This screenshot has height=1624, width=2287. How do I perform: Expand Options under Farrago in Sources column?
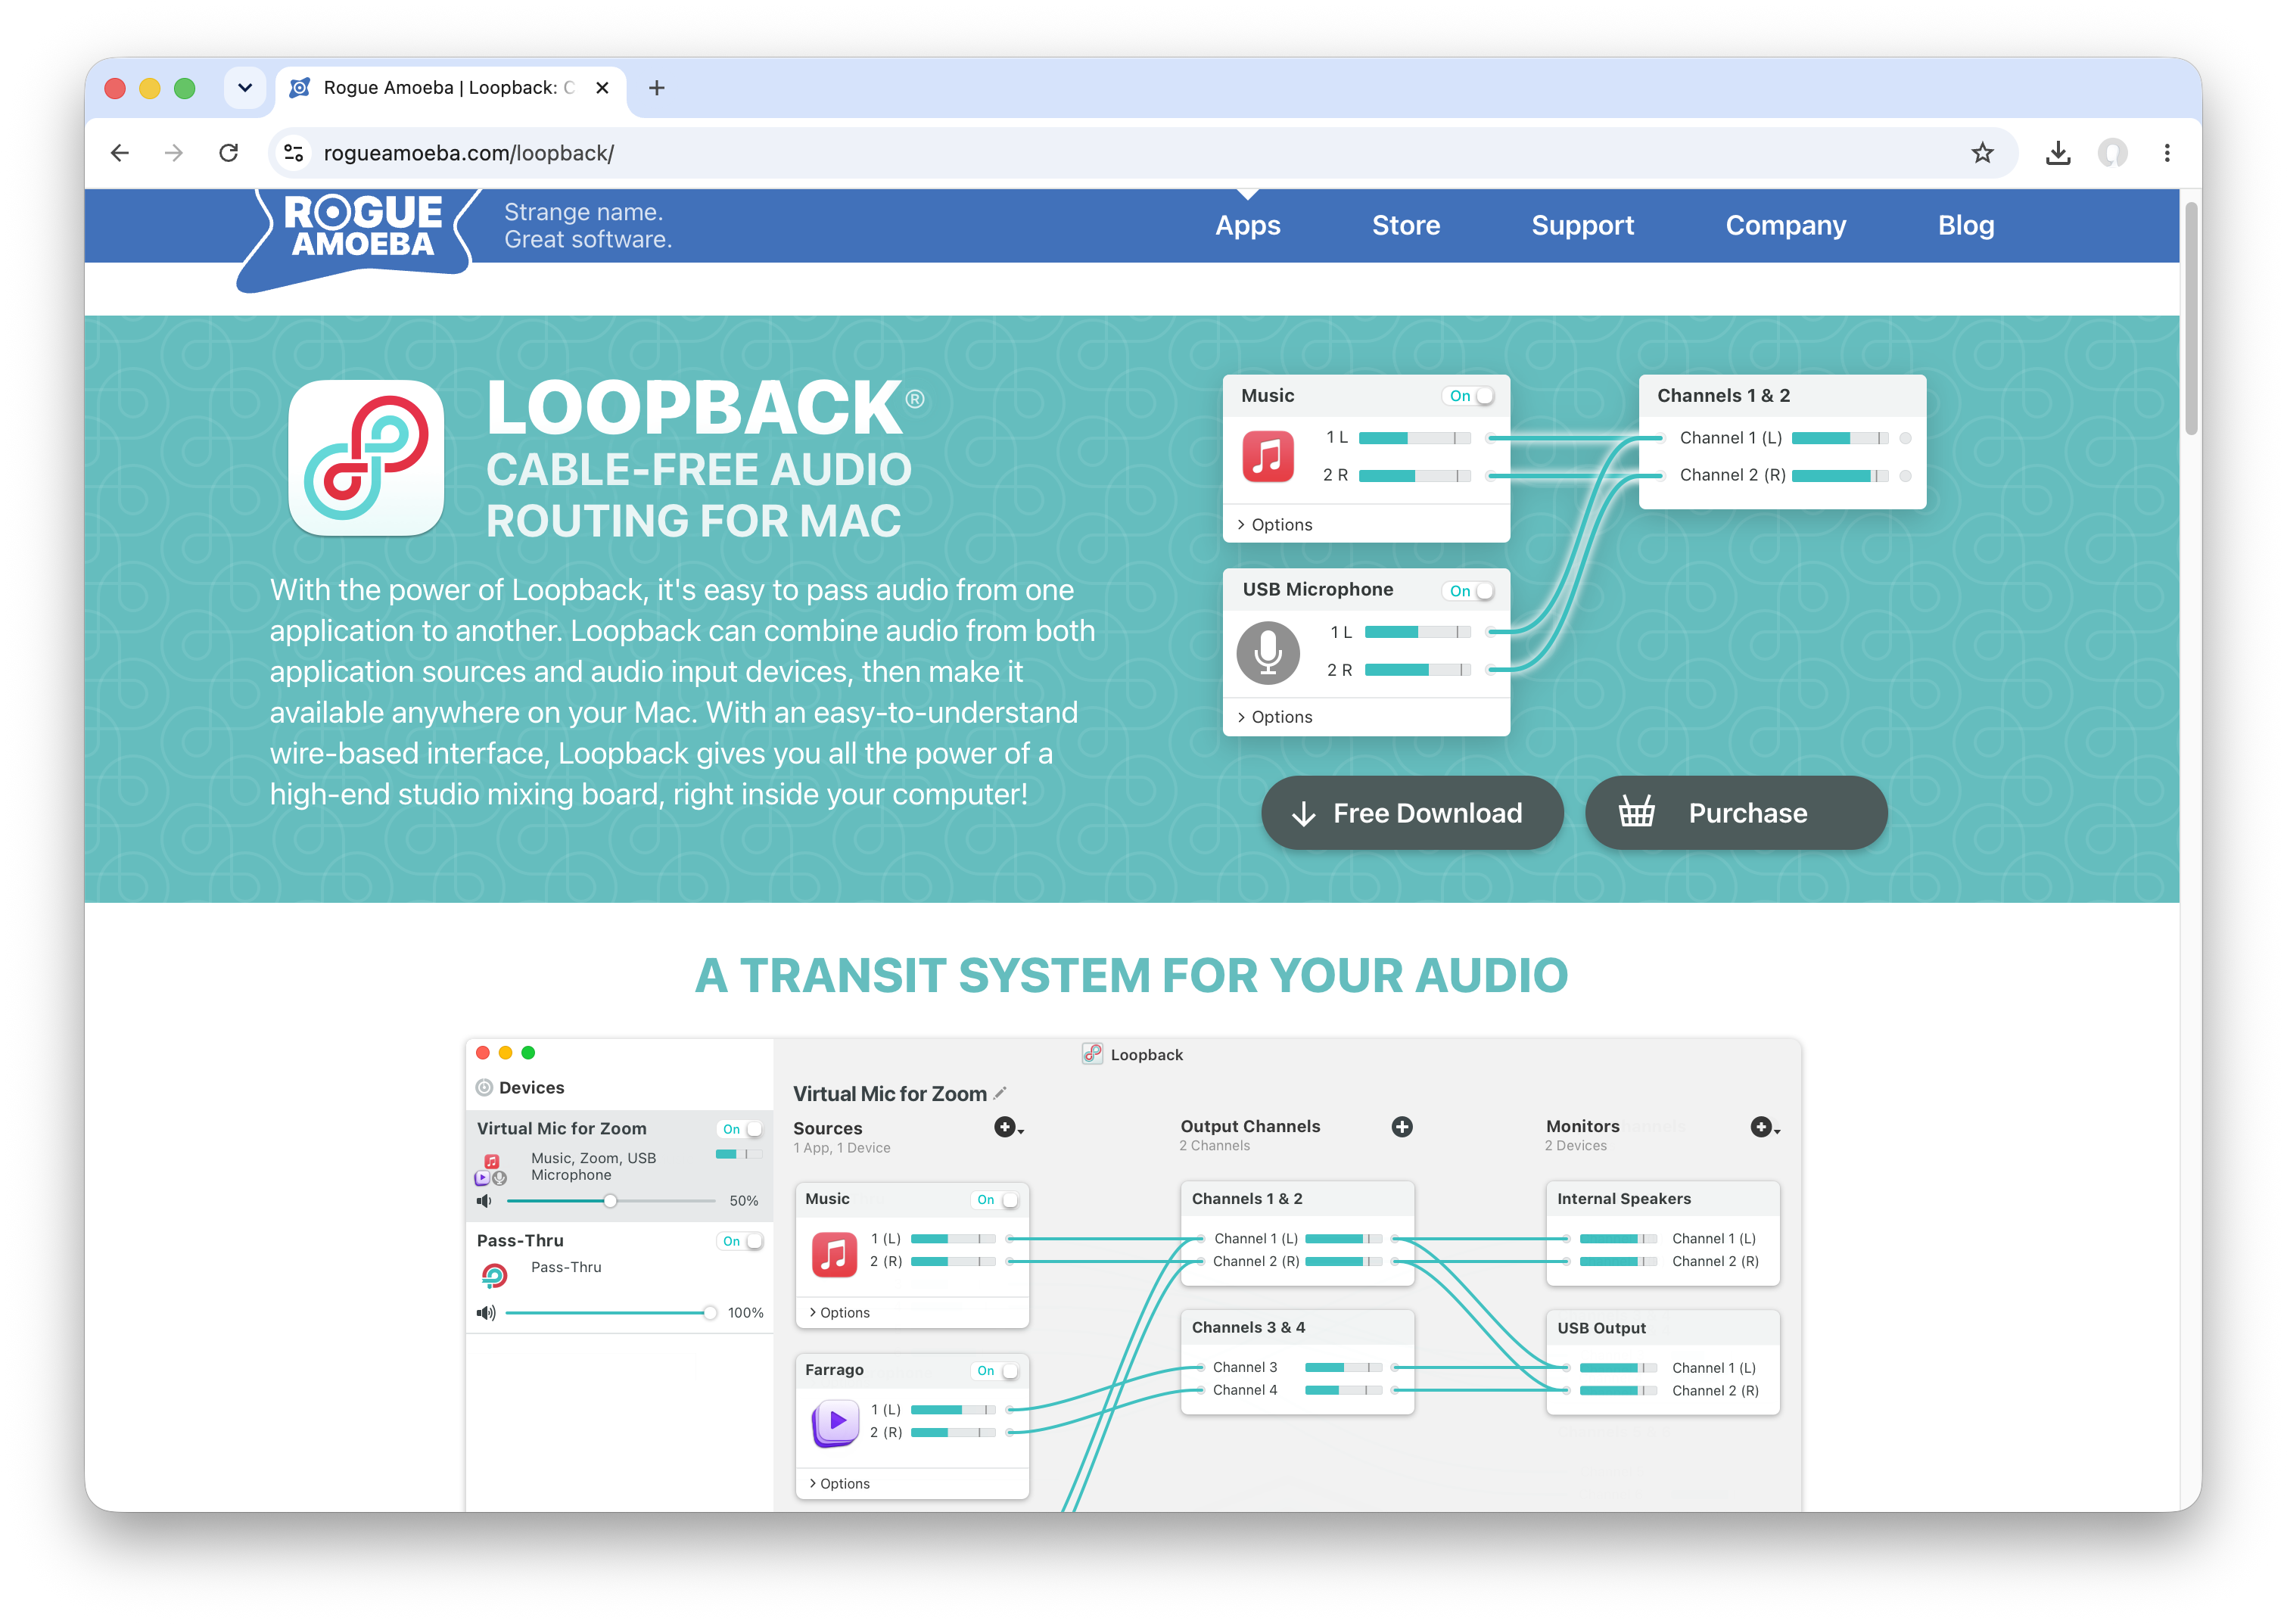tap(840, 1484)
